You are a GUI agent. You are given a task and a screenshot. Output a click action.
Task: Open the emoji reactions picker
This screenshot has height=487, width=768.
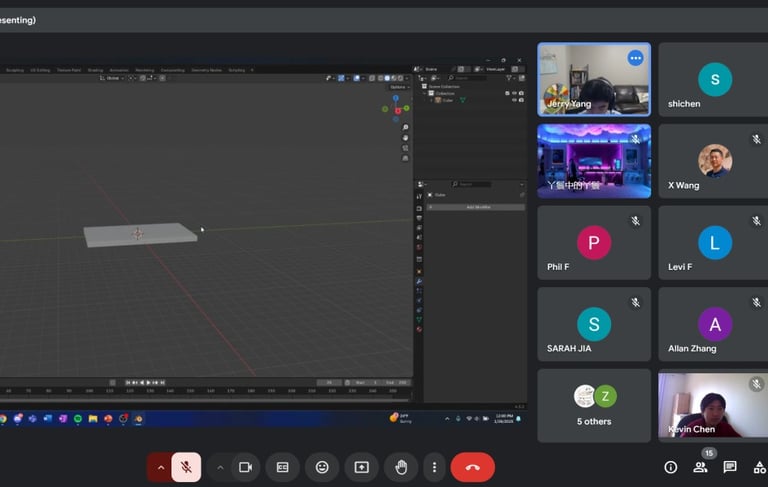click(322, 467)
